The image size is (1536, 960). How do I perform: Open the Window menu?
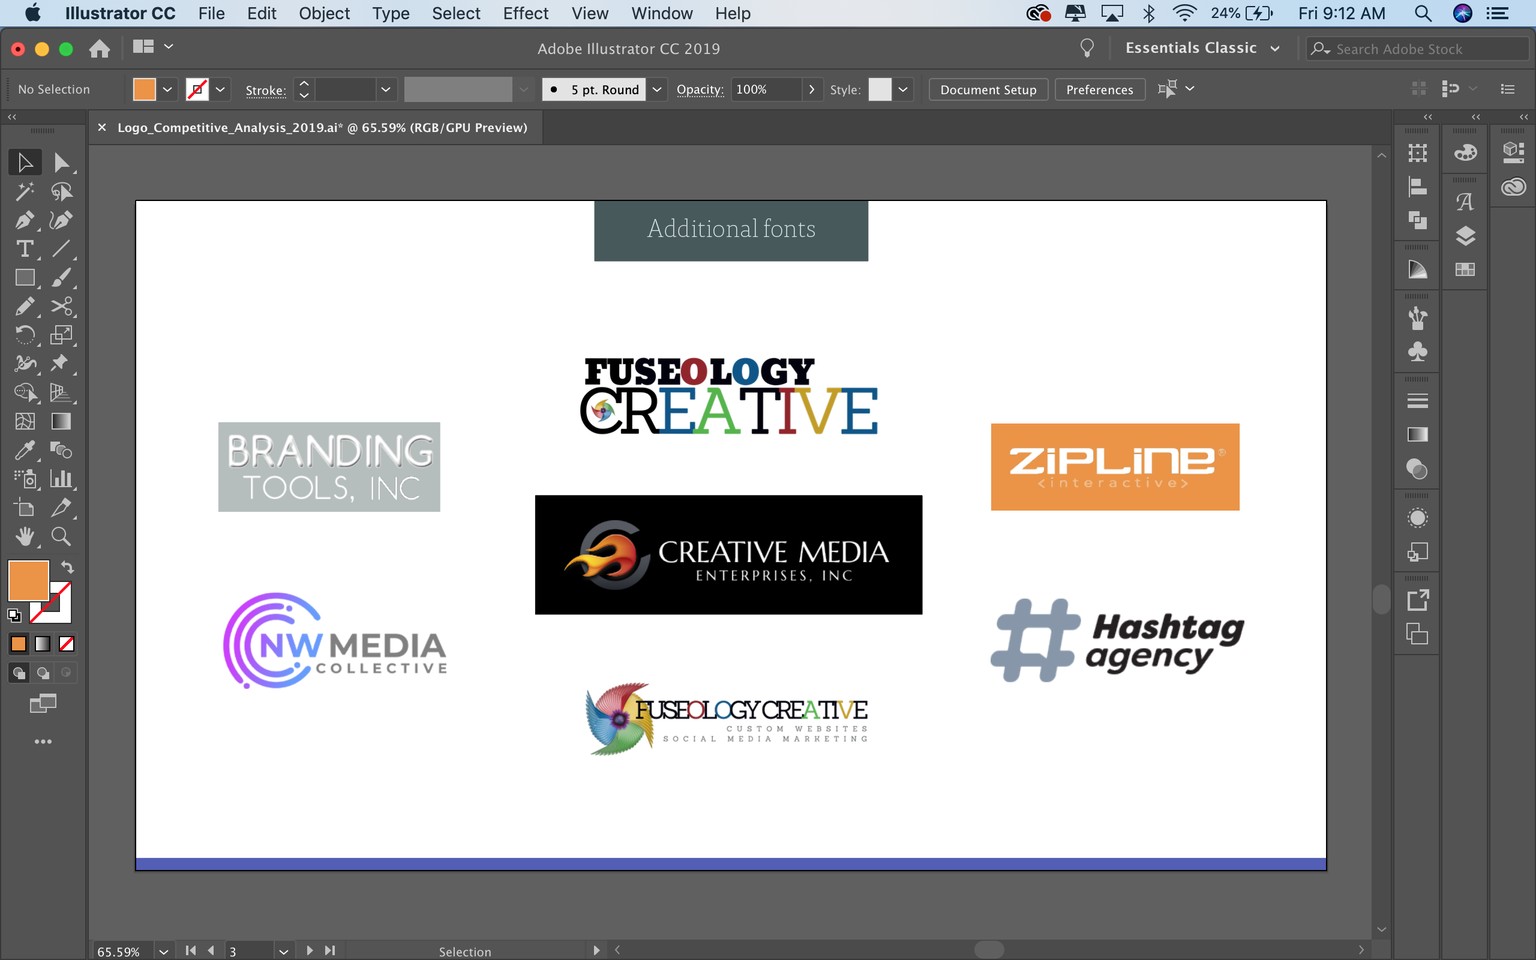coord(662,13)
